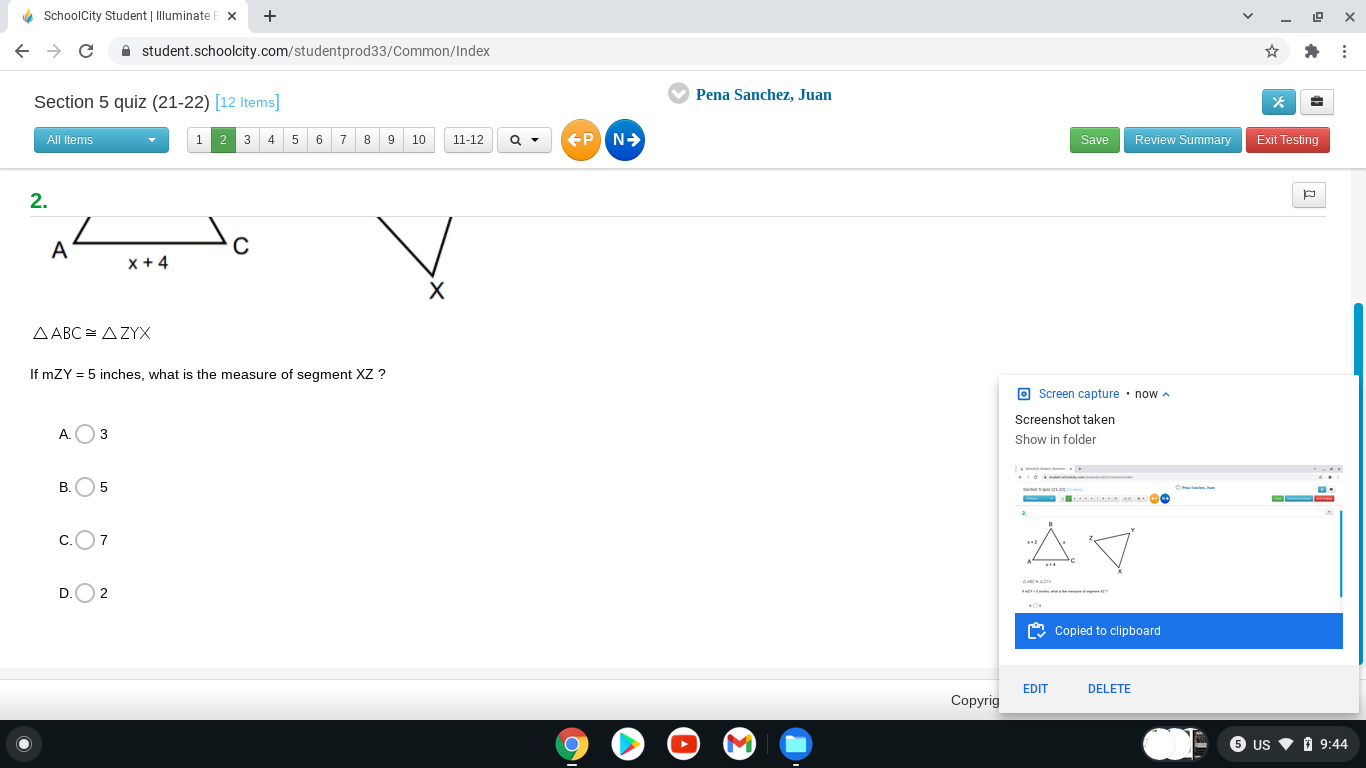Go to question 6
Screen dimensions: 1366x768
(319, 140)
